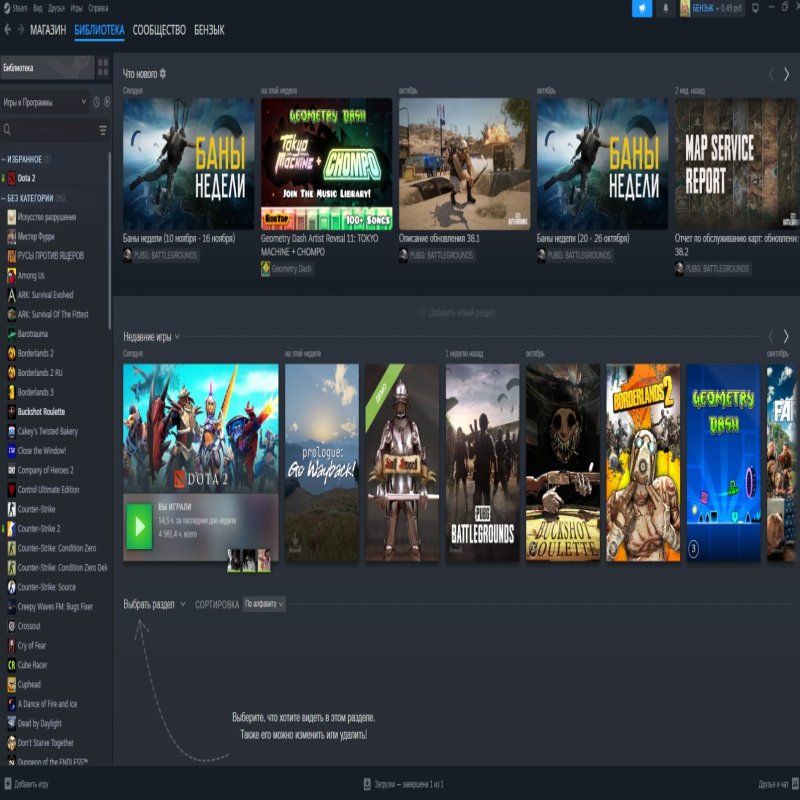Switch to grid collections view icon
The height and width of the screenshot is (800, 800).
point(103,68)
